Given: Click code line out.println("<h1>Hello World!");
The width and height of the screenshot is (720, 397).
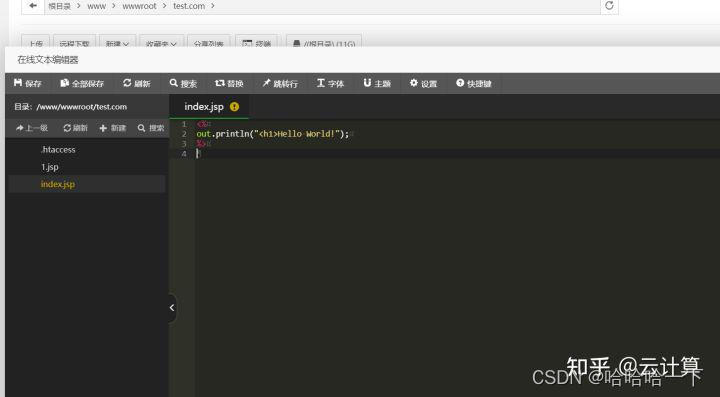Looking at the screenshot, I should click(x=273, y=134).
